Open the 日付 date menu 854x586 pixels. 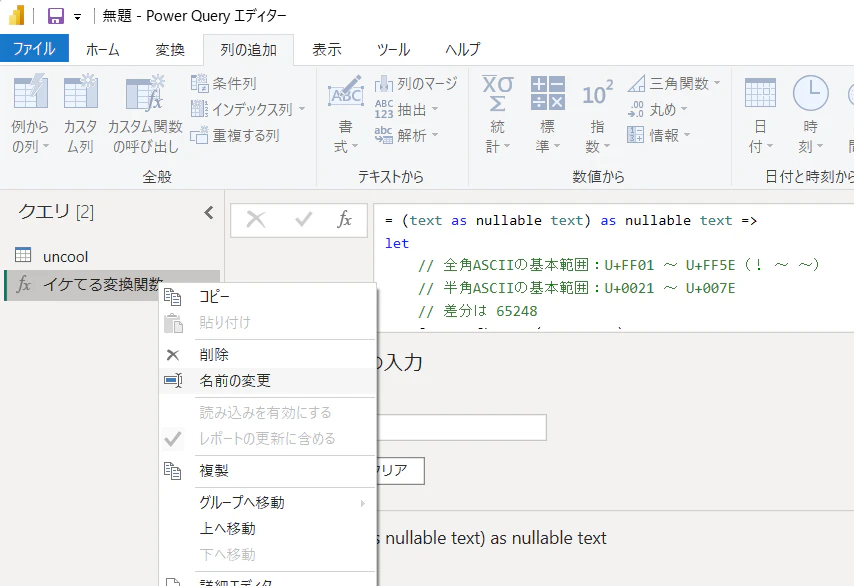(x=760, y=114)
